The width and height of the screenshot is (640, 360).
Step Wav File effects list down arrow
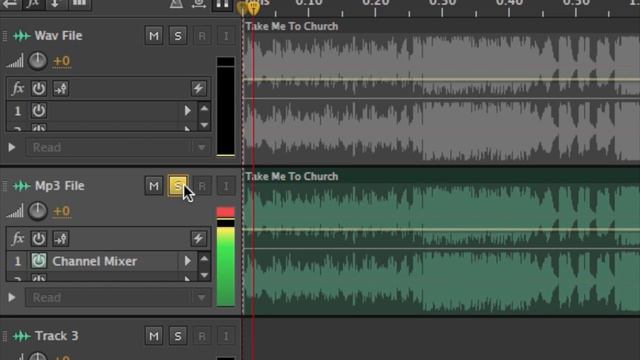[204, 124]
